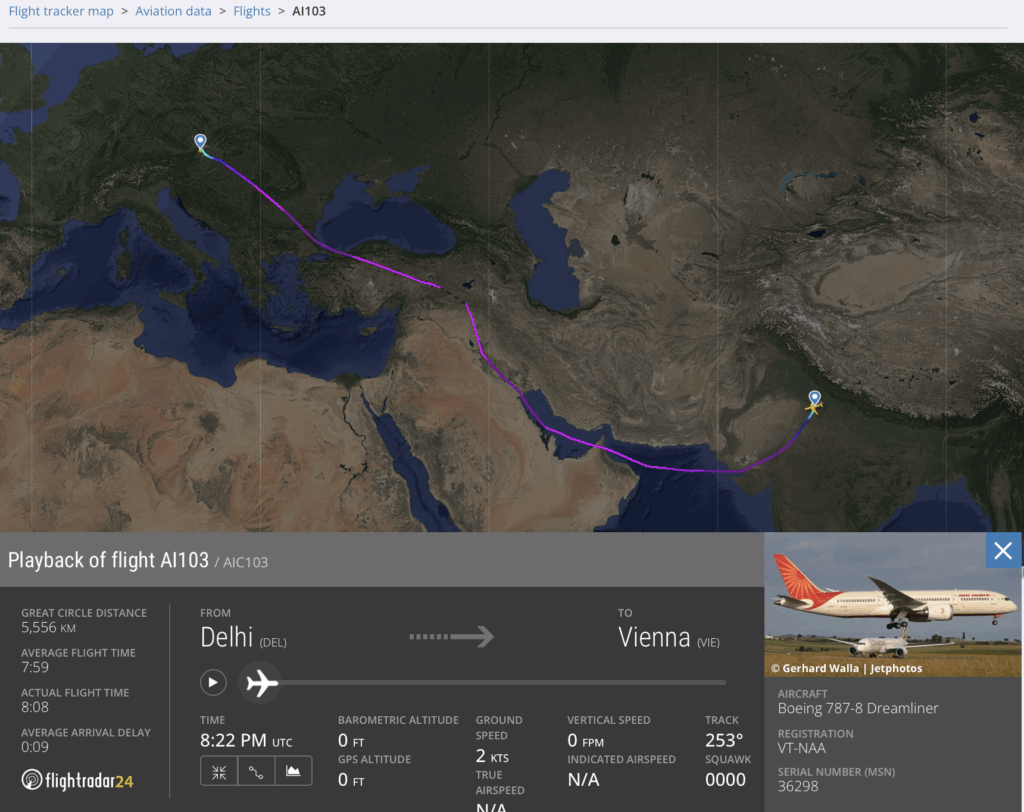The height and width of the screenshot is (812, 1024).
Task: Select Flights in the breadcrumb trail
Action: (252, 11)
